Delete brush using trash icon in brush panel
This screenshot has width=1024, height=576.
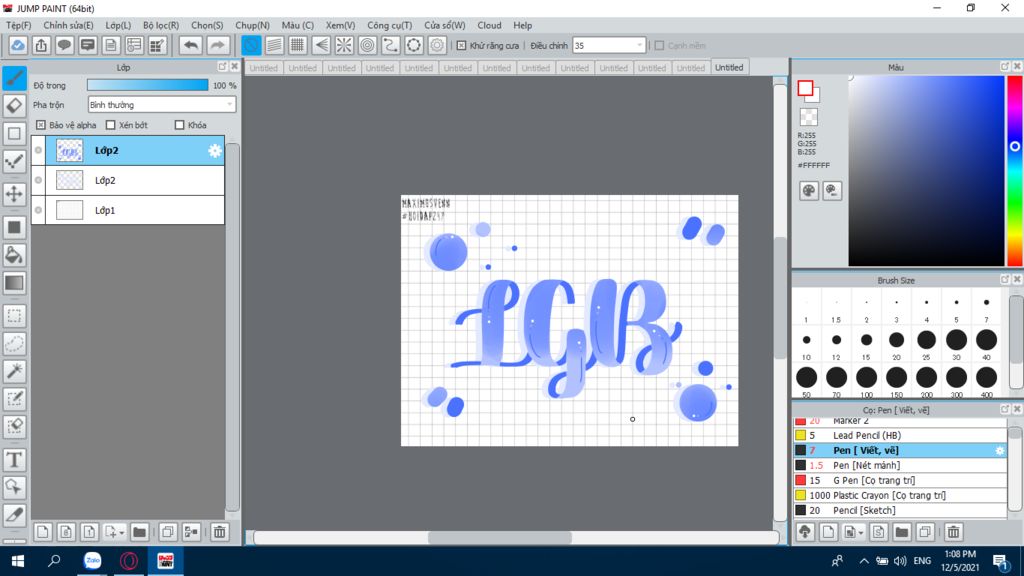pyautogui.click(x=953, y=532)
